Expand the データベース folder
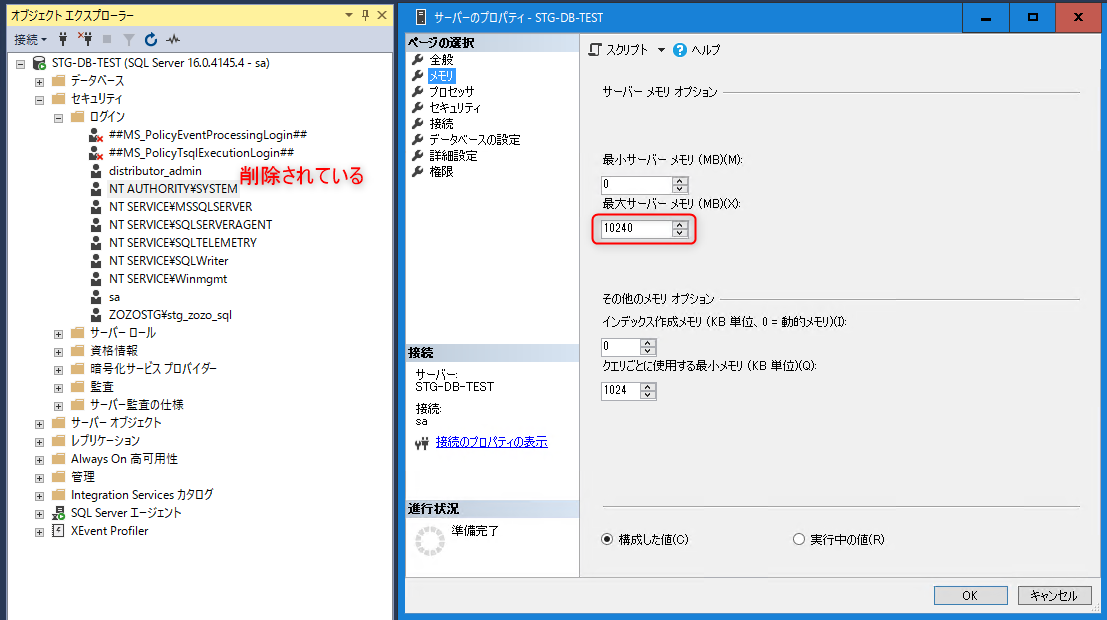This screenshot has width=1107, height=620. click(40, 82)
